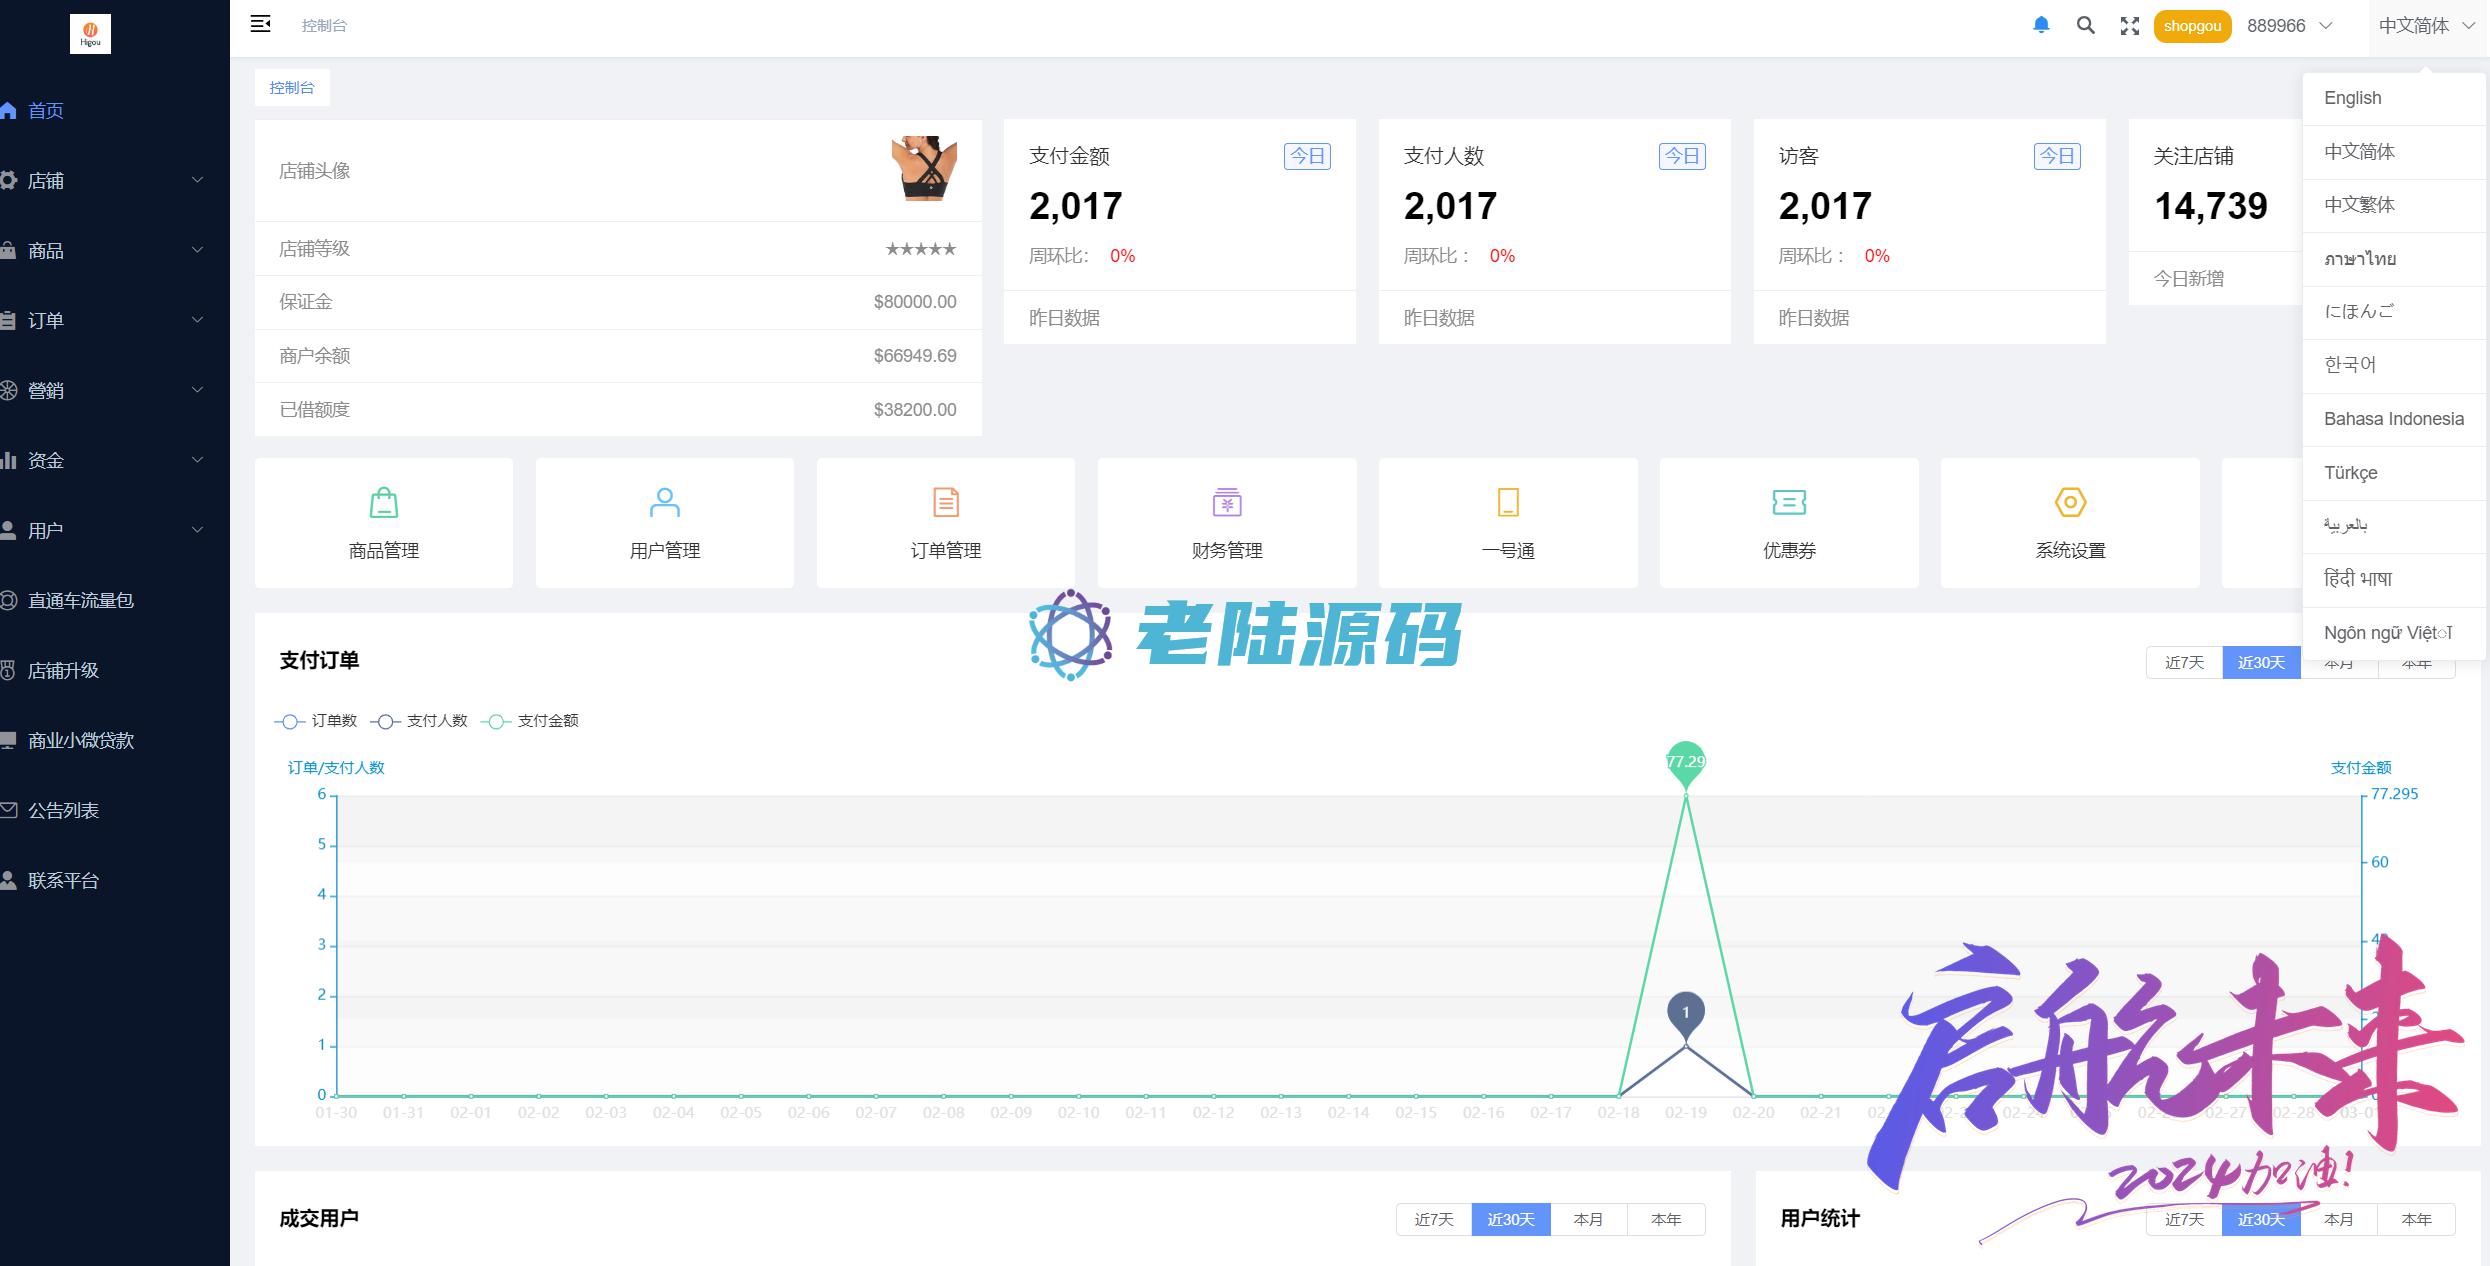Toggle 订单数 series in chart legend
Screen dimensions: 2490x1266
pos(315,721)
